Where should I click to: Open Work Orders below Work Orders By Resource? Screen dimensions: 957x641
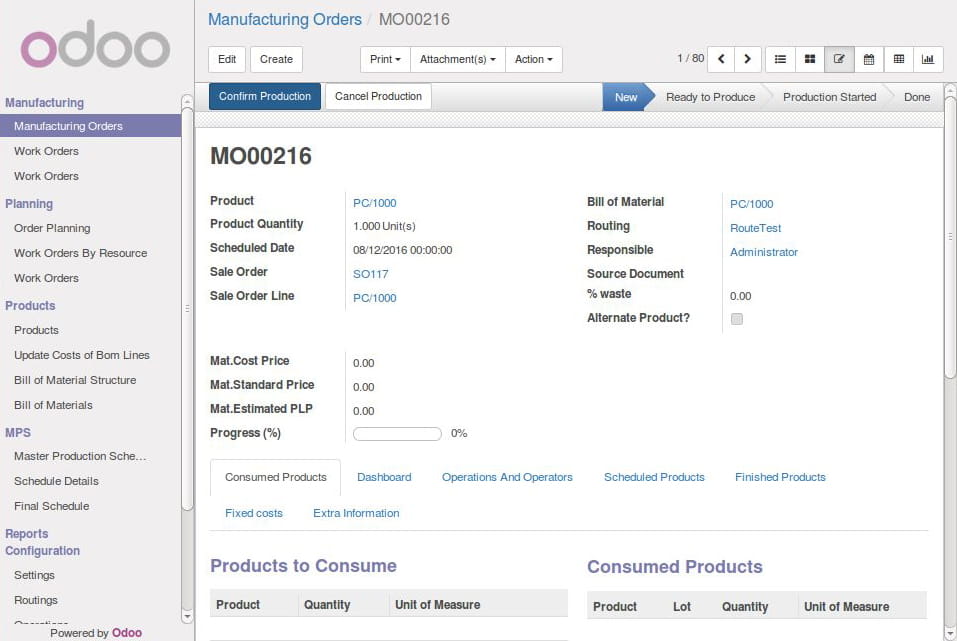tap(46, 278)
